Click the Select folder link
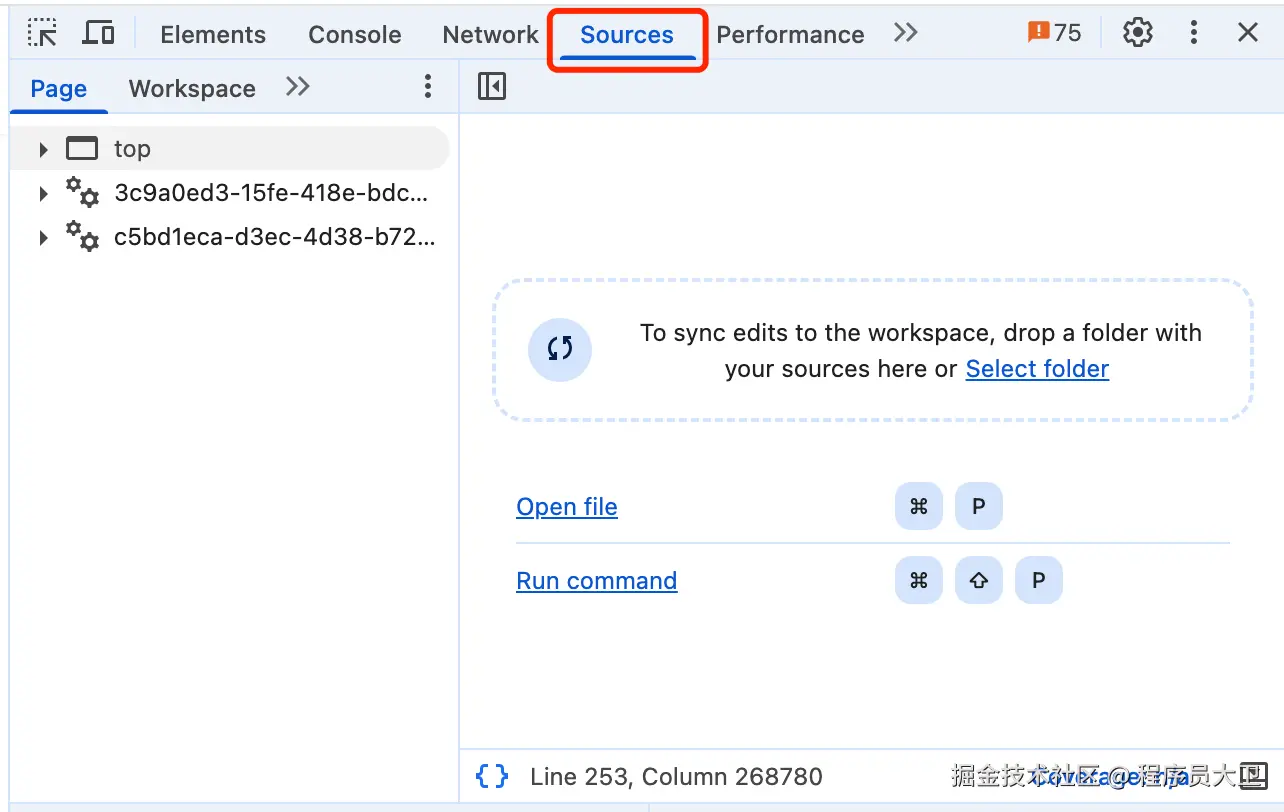 click(x=1037, y=369)
